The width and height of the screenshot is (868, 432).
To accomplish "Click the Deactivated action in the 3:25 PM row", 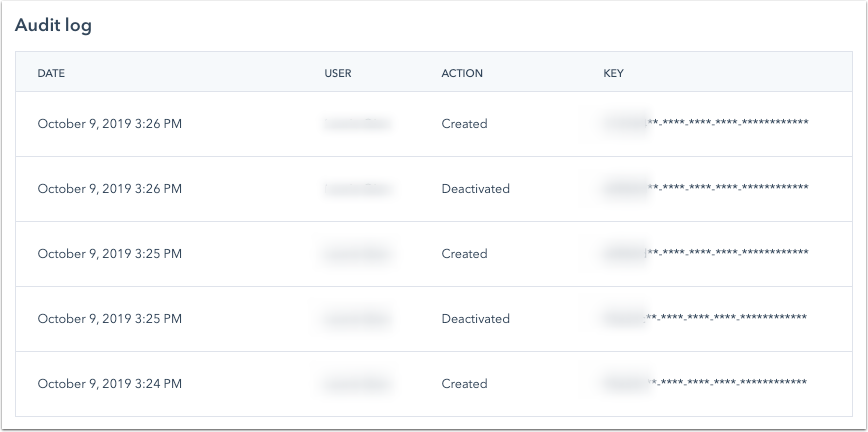I will point(475,319).
